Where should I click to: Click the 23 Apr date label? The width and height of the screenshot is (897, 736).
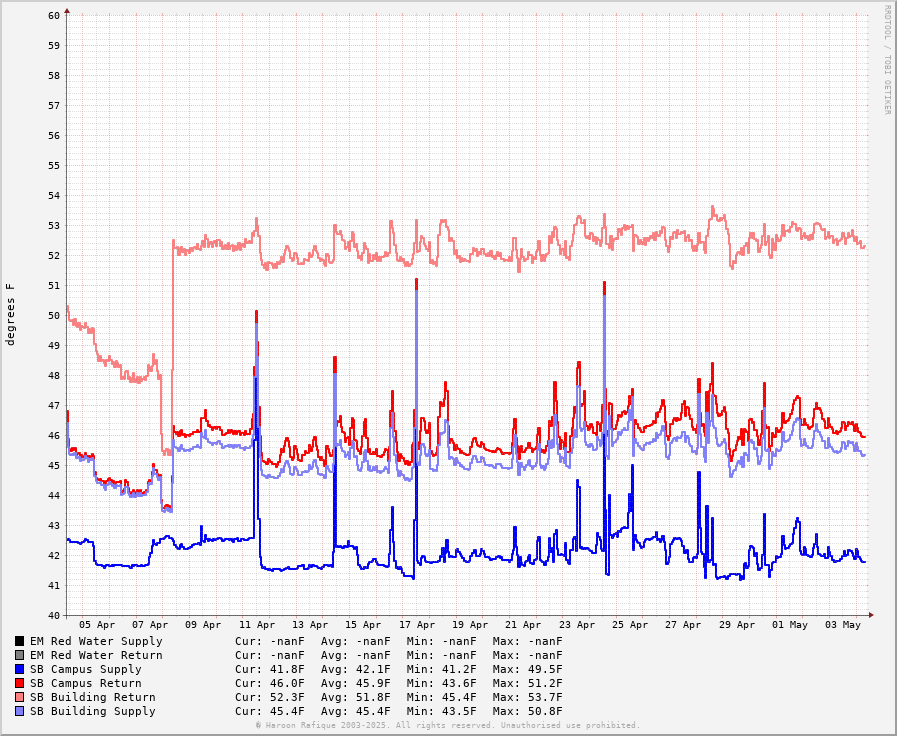tap(577, 625)
